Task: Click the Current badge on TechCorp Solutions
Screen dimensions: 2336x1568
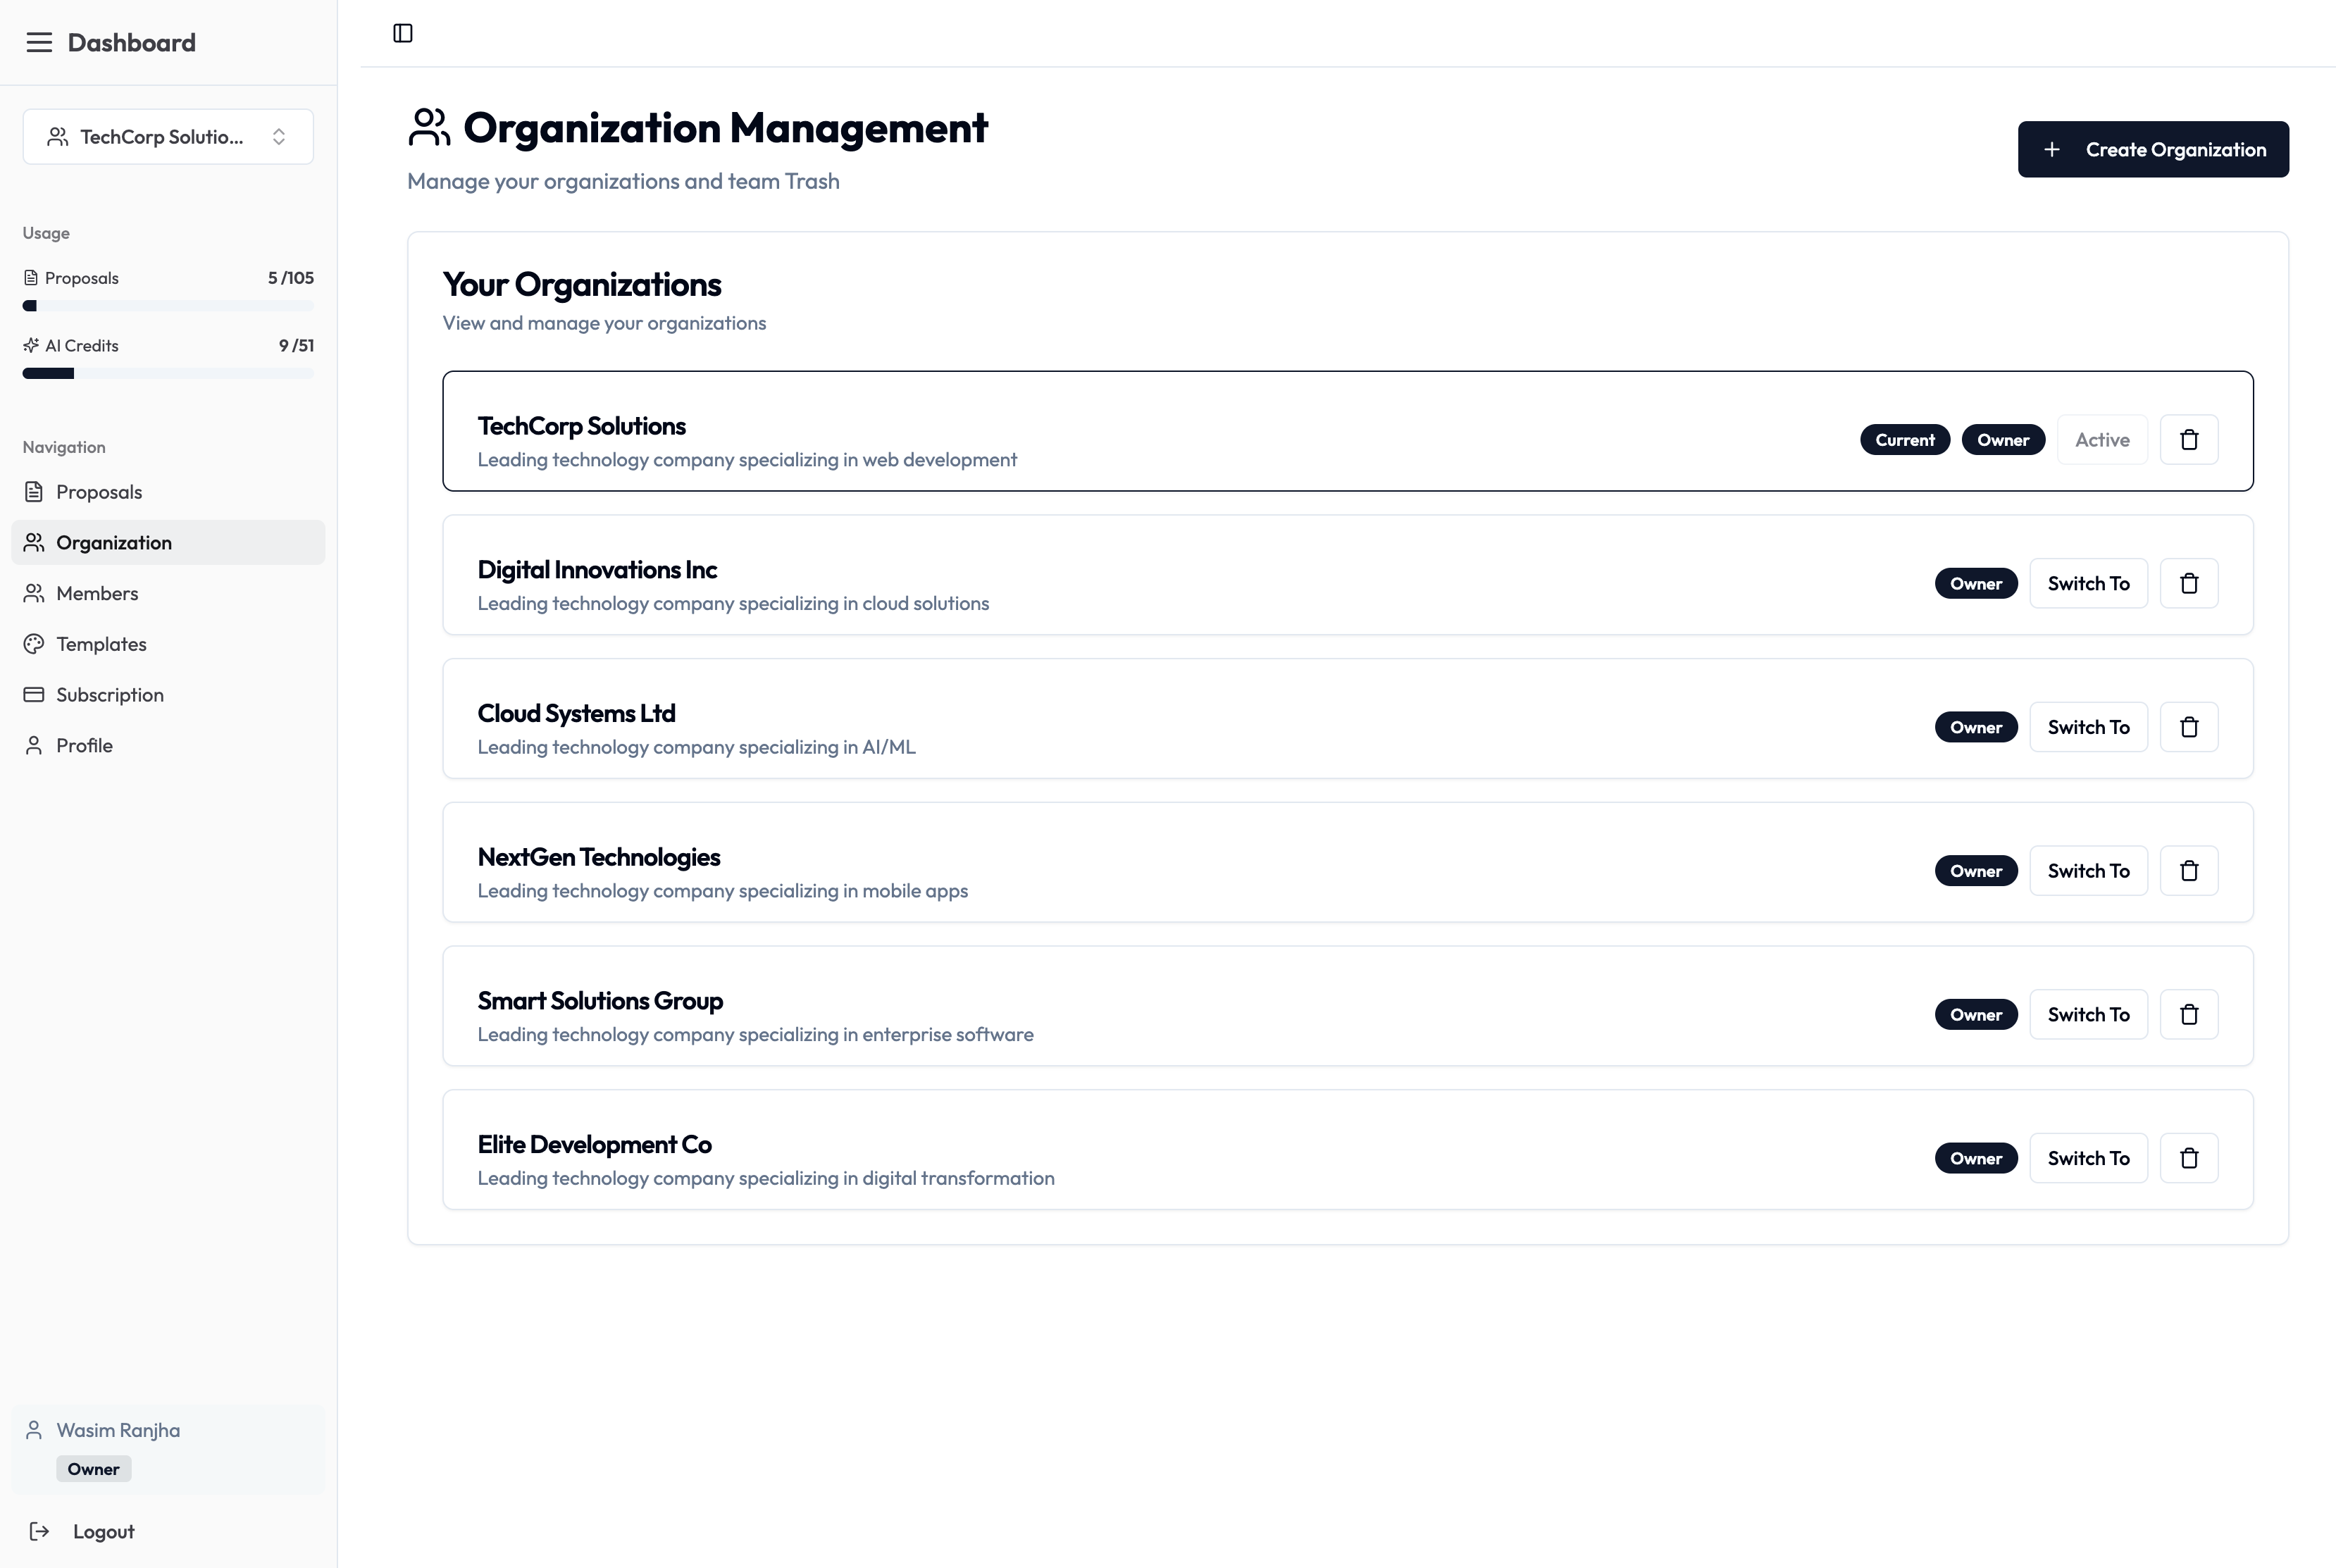Action: tap(1904, 439)
